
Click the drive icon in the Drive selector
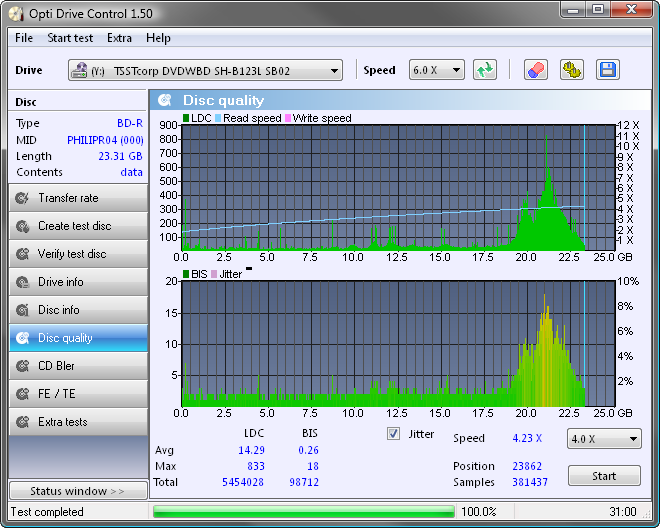click(x=79, y=70)
